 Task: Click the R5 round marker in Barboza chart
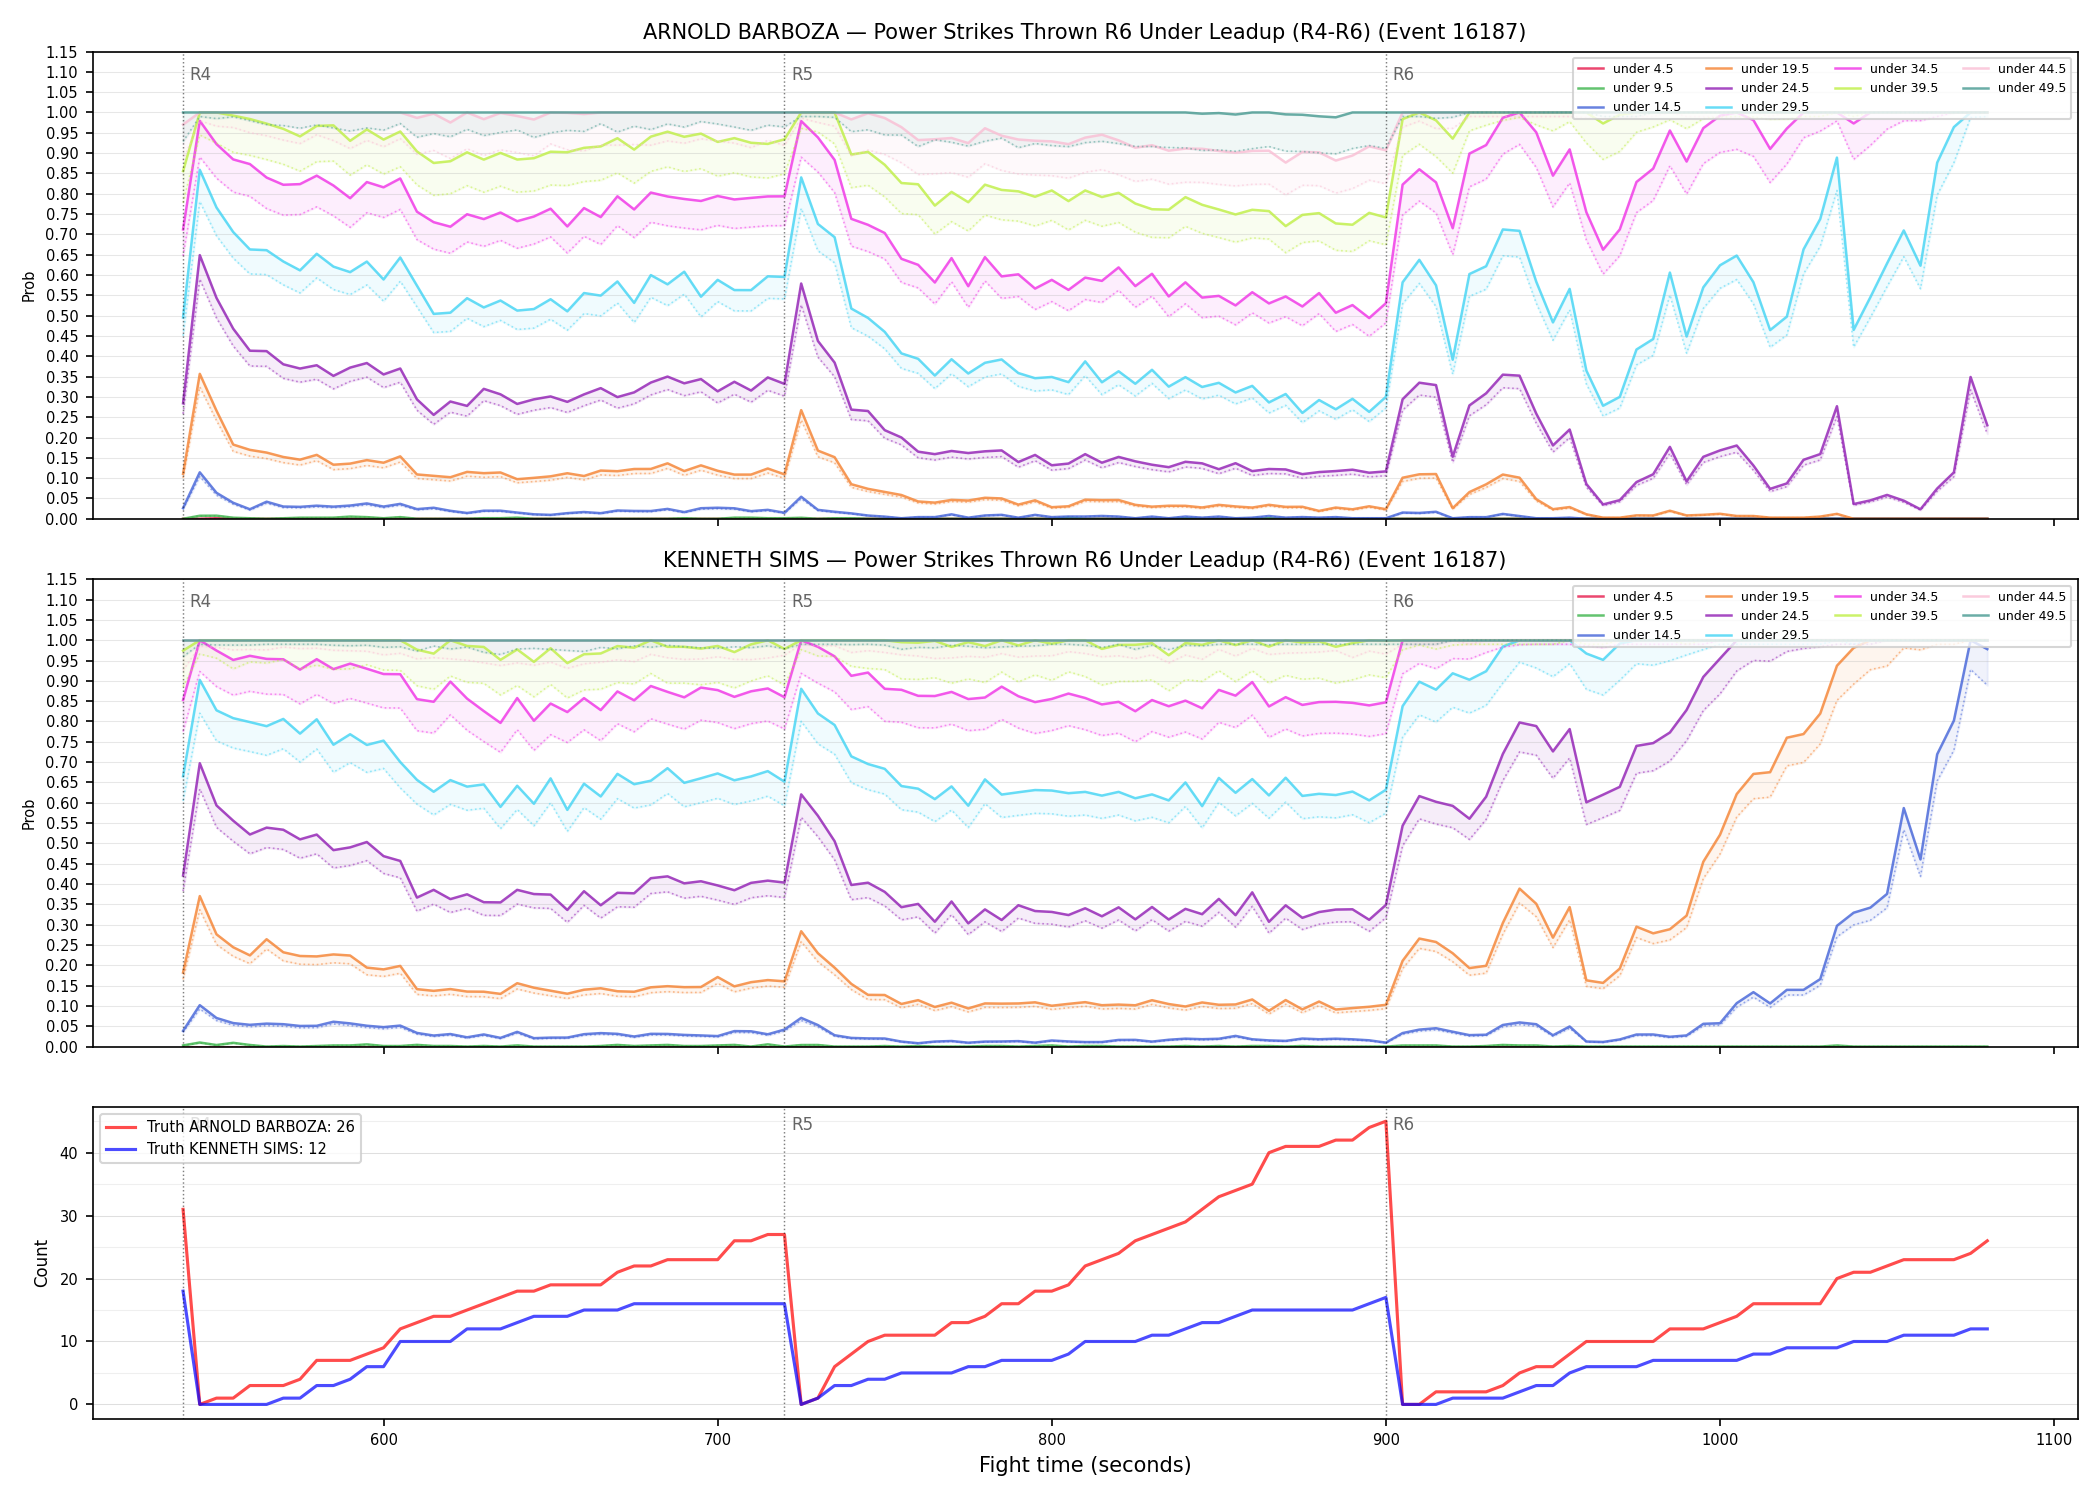[802, 74]
